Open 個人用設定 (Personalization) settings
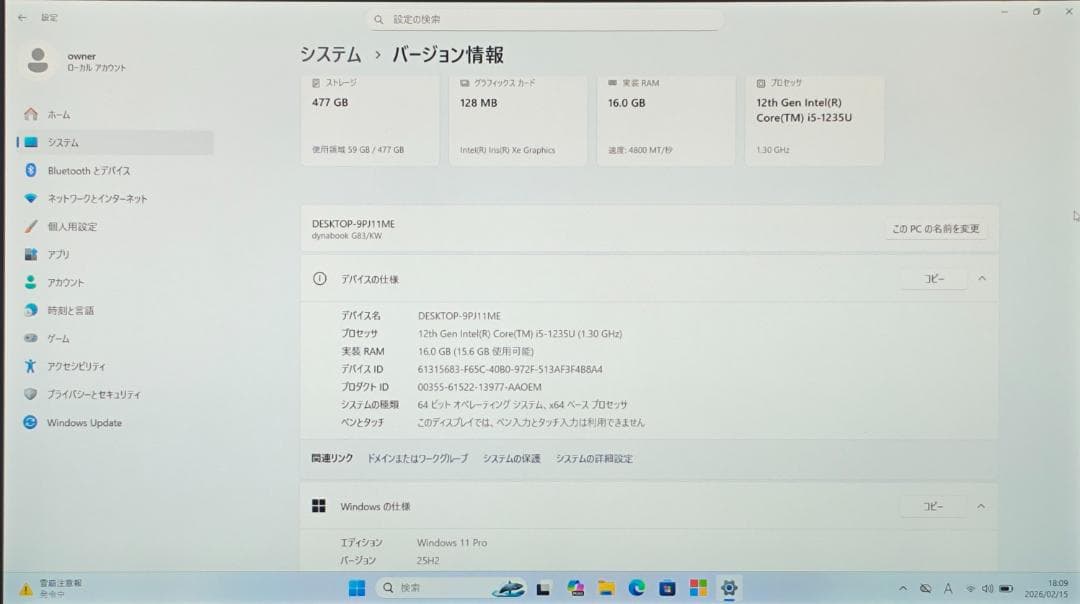 [76, 226]
